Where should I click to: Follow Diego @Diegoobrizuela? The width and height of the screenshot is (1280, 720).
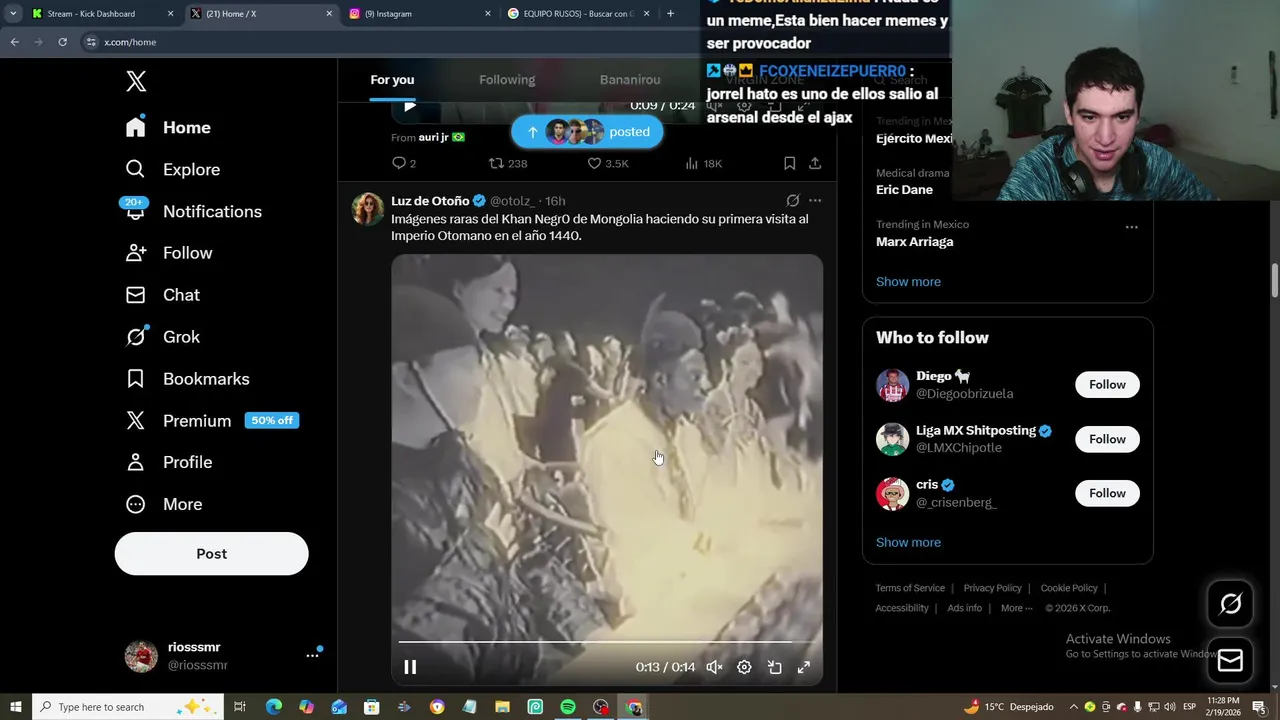point(1107,385)
